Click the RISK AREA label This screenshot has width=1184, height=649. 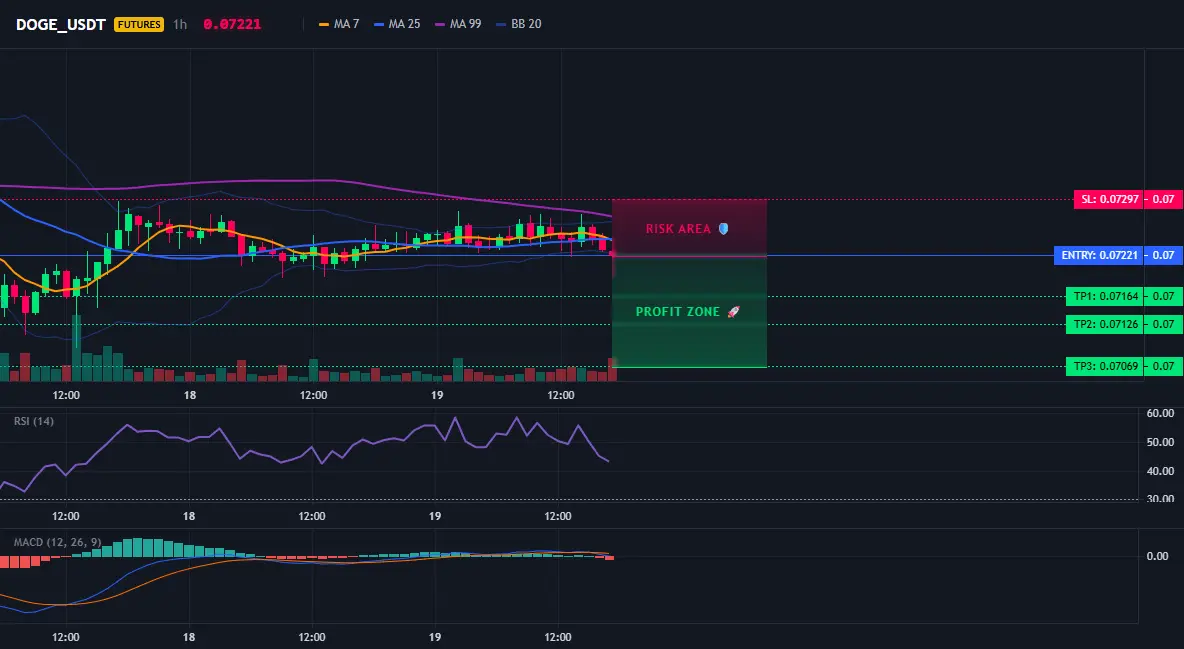click(x=678, y=229)
